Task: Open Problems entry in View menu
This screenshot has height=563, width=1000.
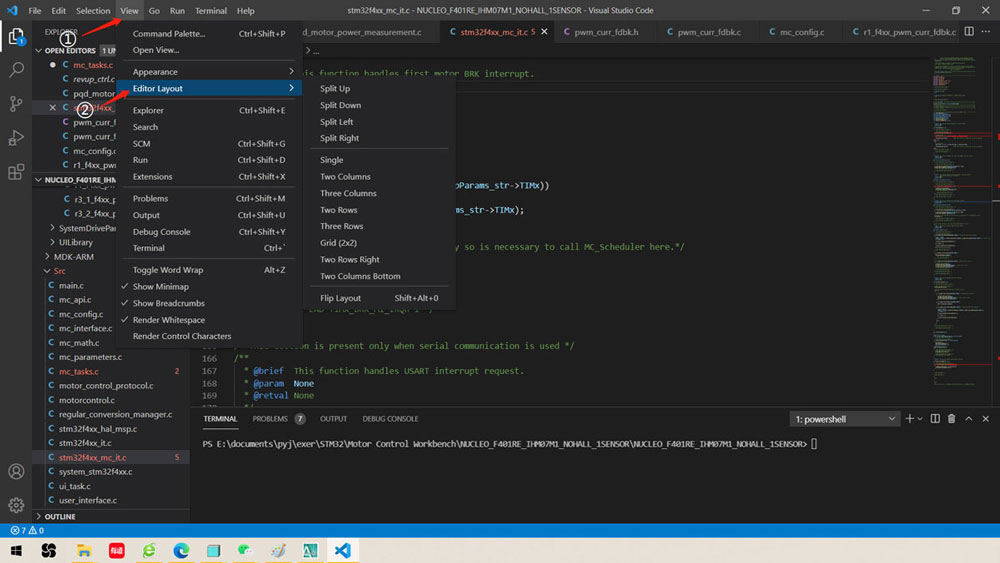Action: coord(208,198)
